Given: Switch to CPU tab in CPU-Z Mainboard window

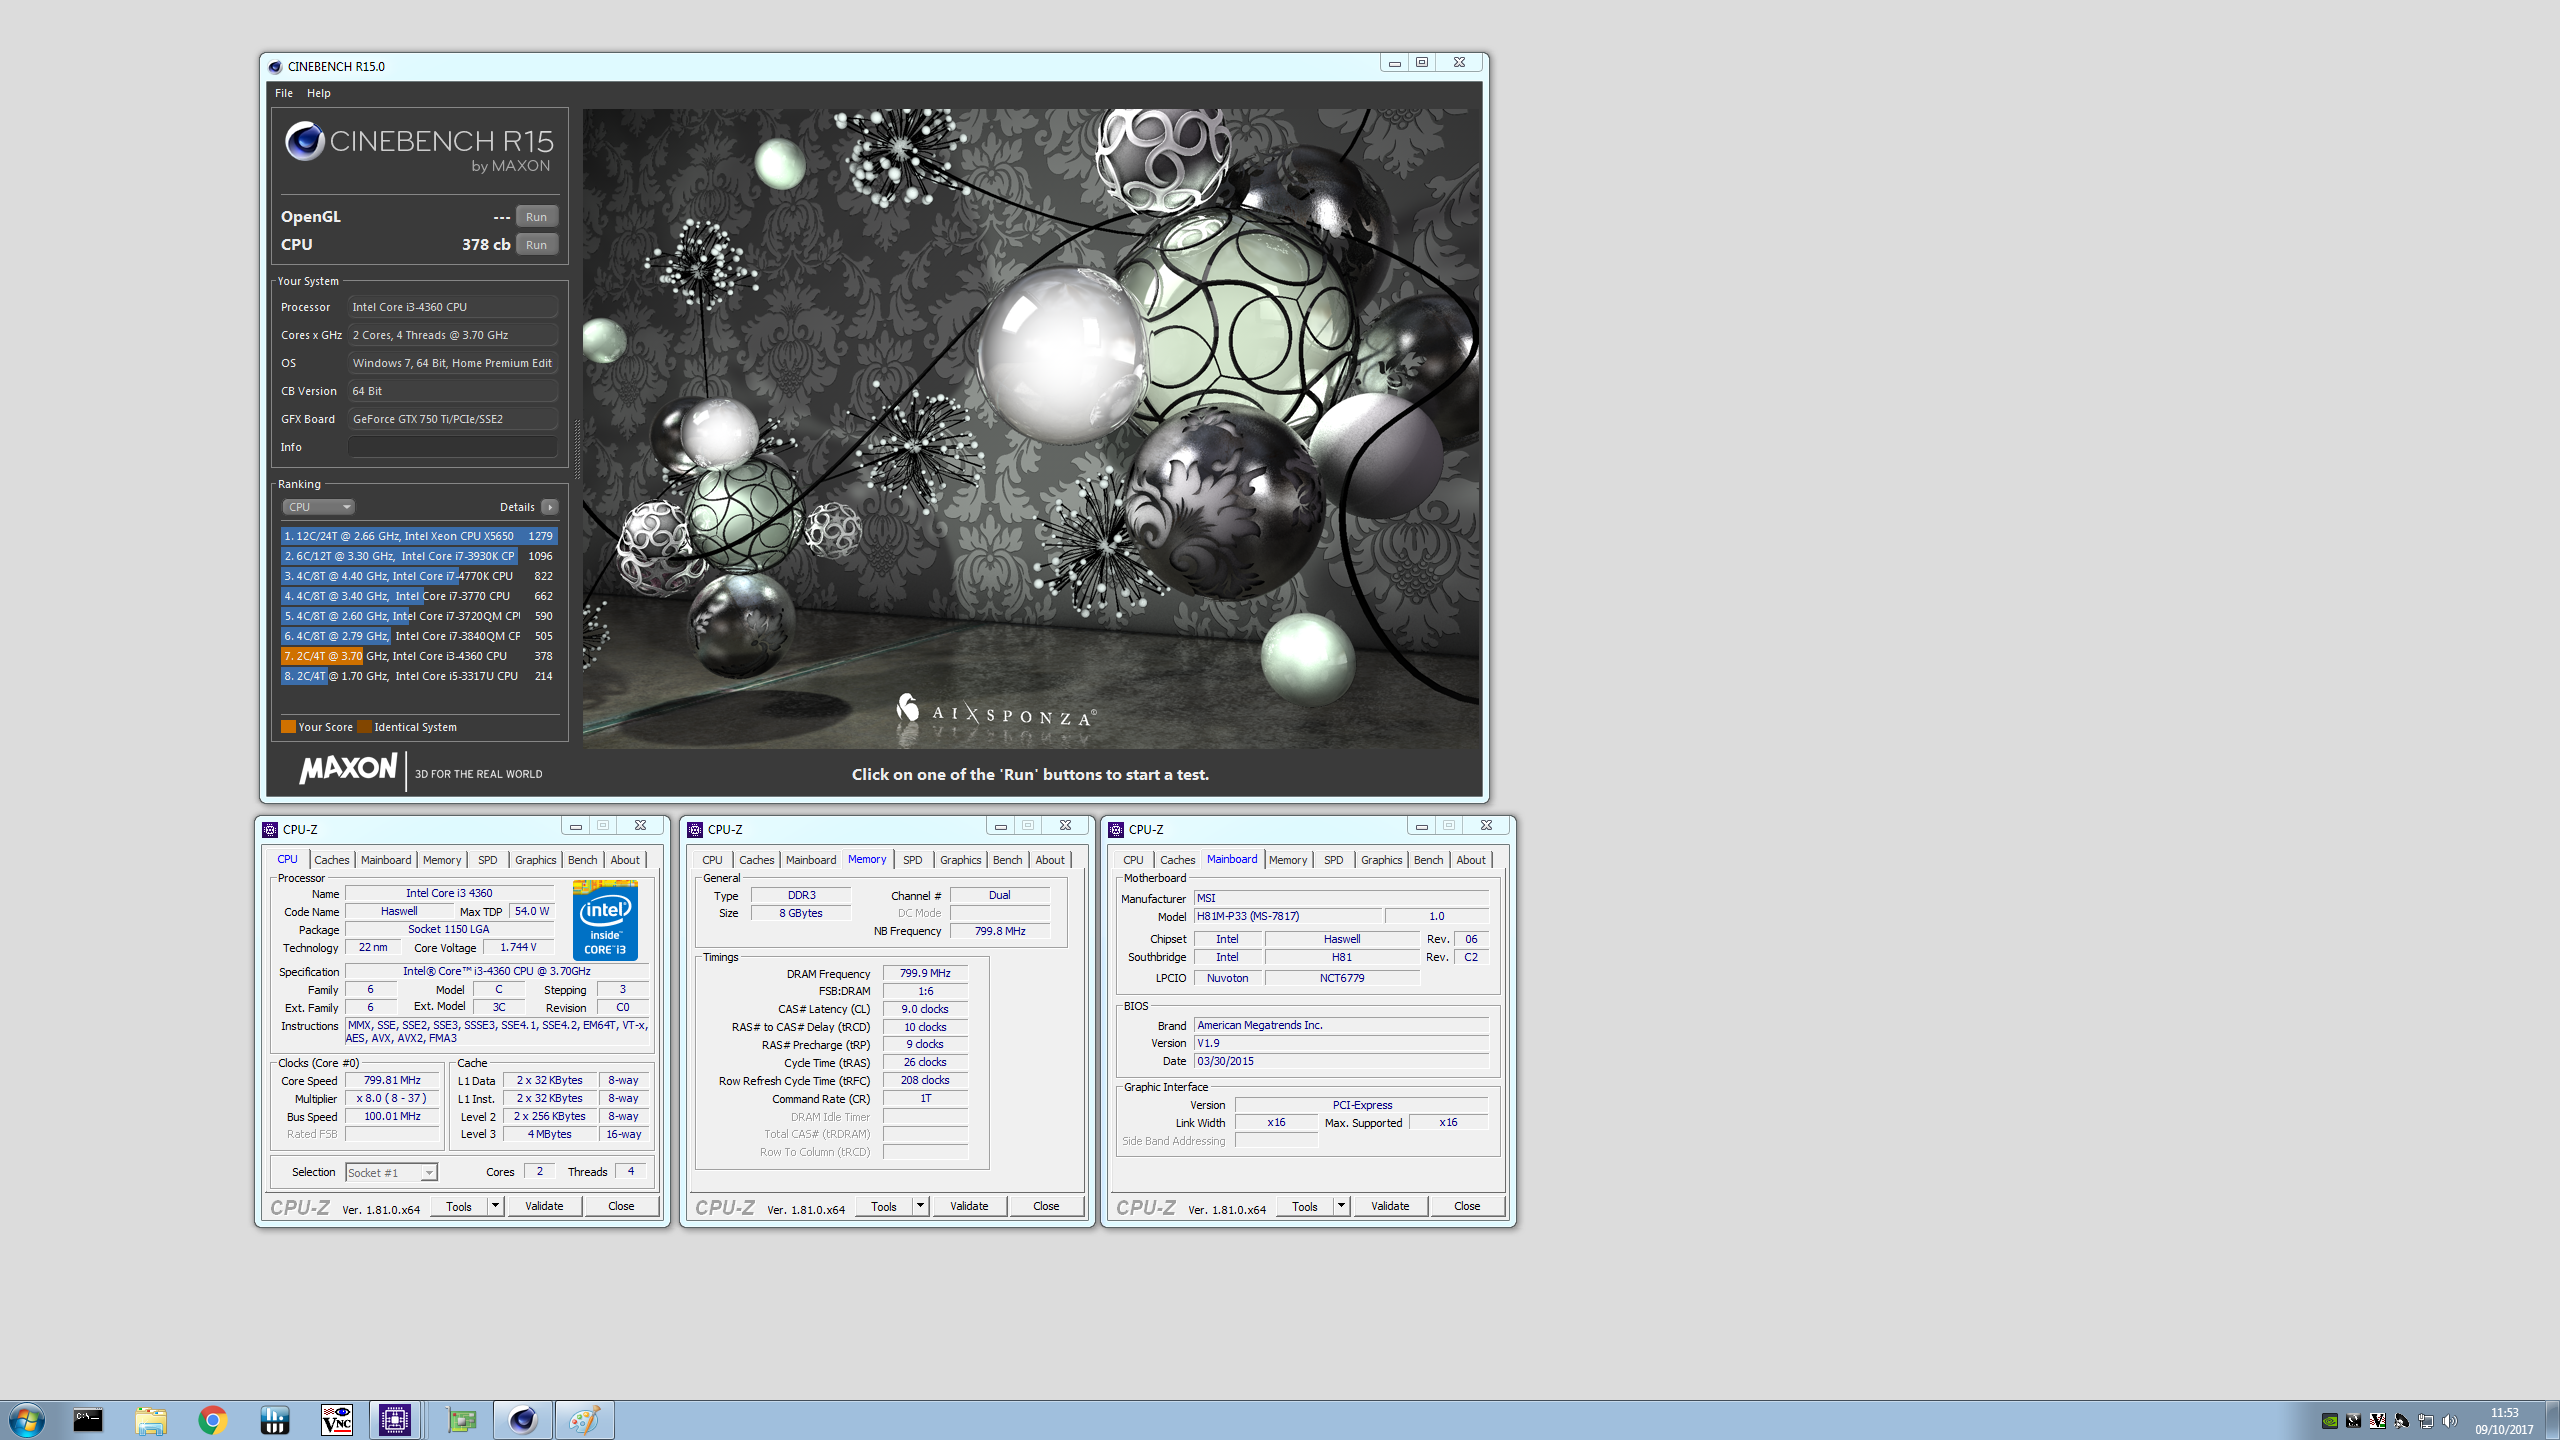Looking at the screenshot, I should [x=1133, y=860].
